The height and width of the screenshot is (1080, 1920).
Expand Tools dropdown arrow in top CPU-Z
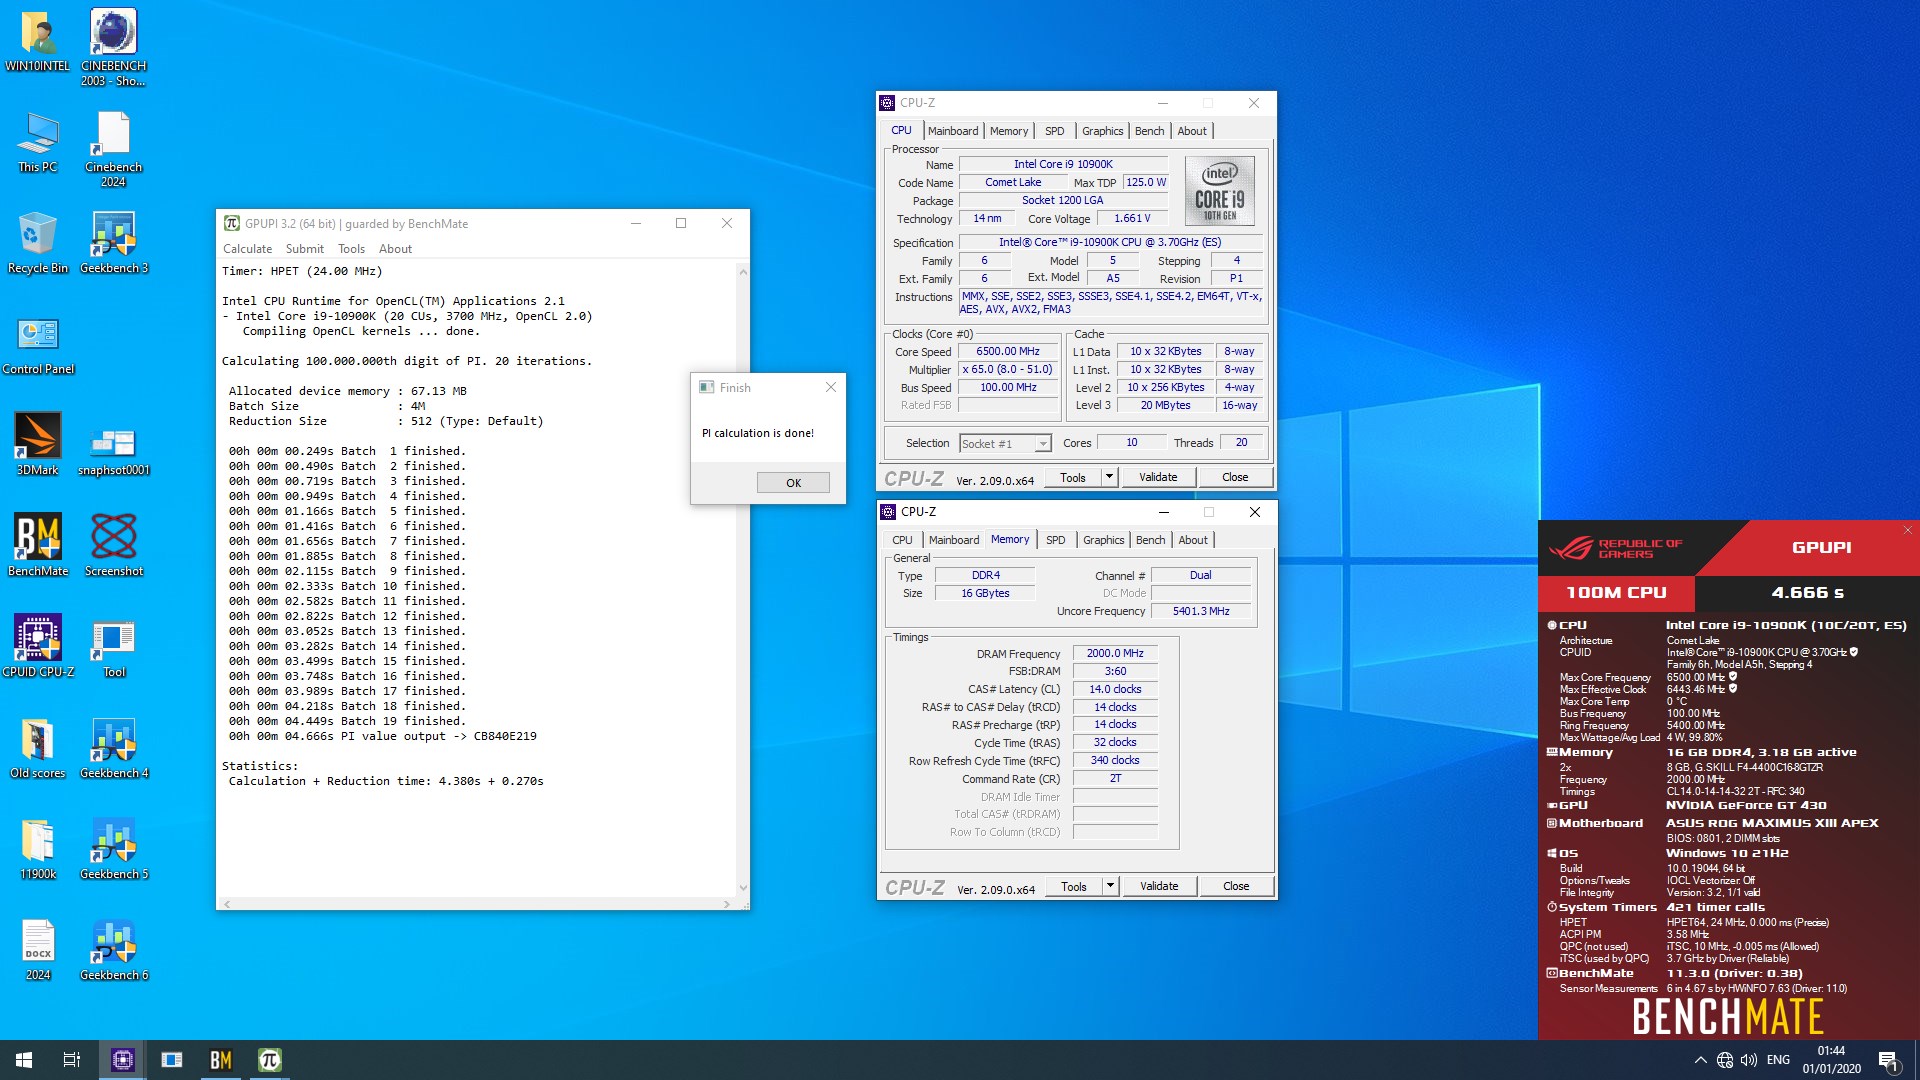coord(1109,477)
